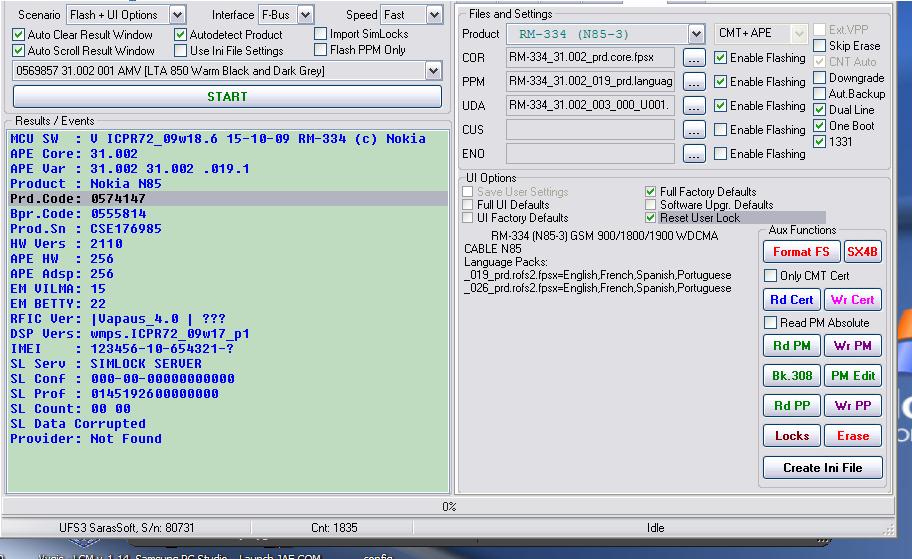Click the Bk.308 button
912x559 pixels.
click(792, 376)
